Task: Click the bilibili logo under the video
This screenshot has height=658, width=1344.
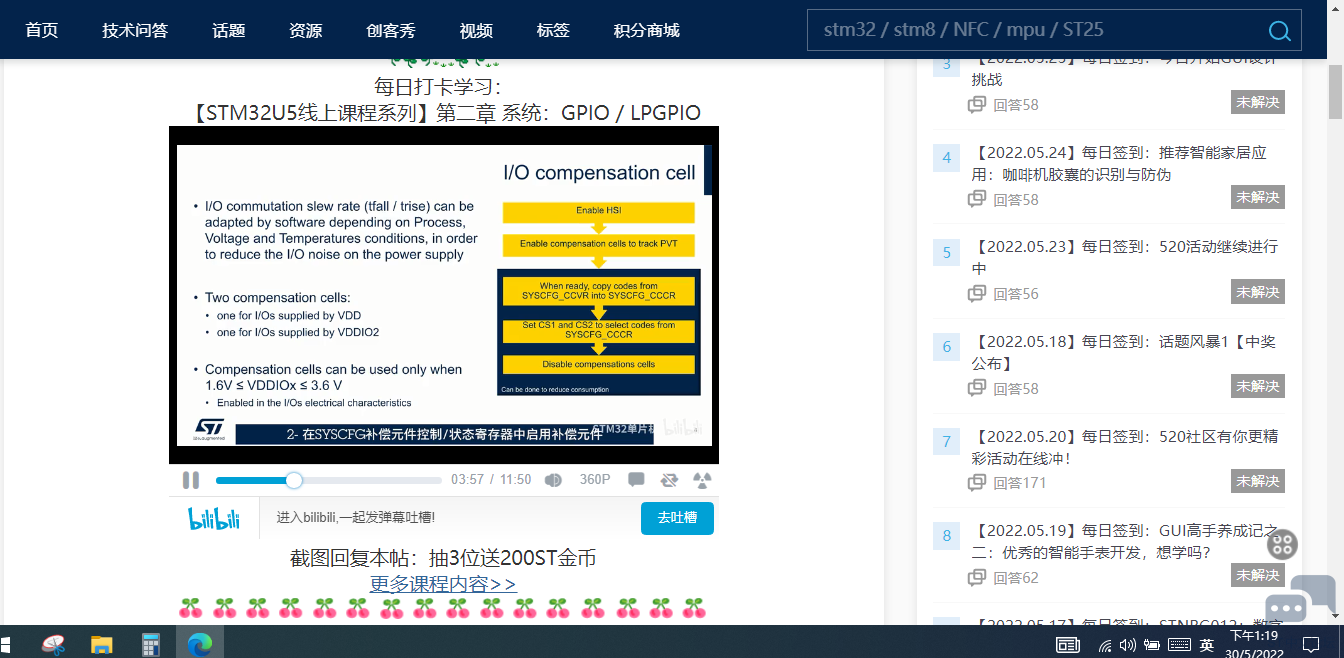Action: [x=216, y=518]
